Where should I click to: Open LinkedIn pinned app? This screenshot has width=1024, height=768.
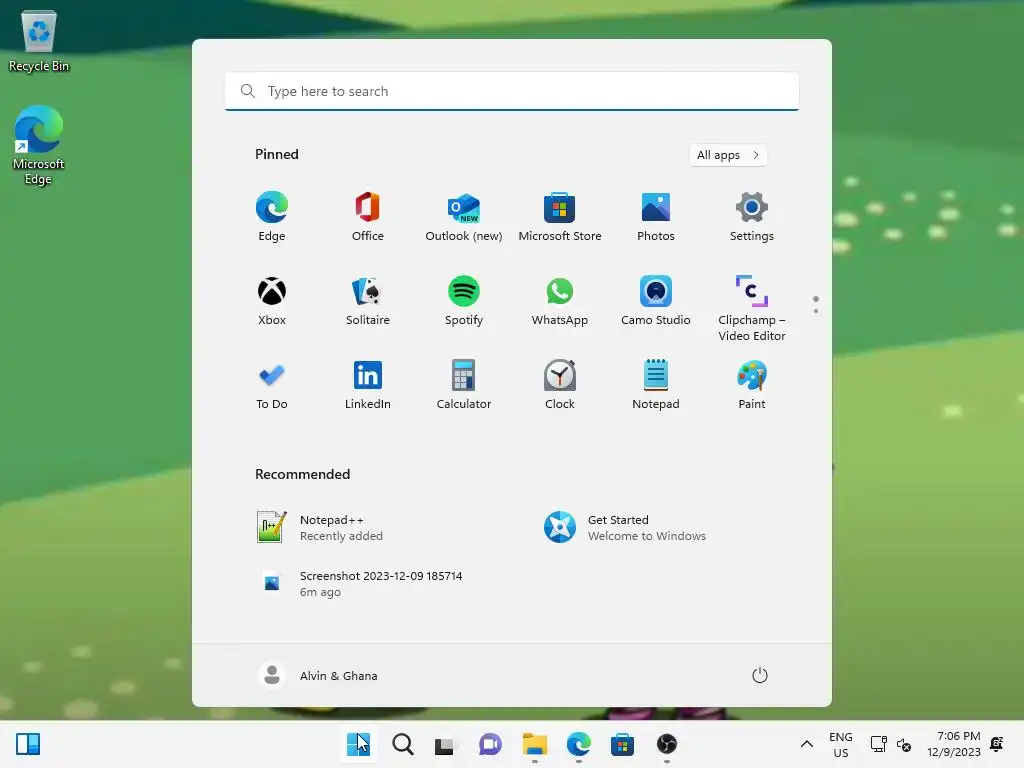(368, 385)
